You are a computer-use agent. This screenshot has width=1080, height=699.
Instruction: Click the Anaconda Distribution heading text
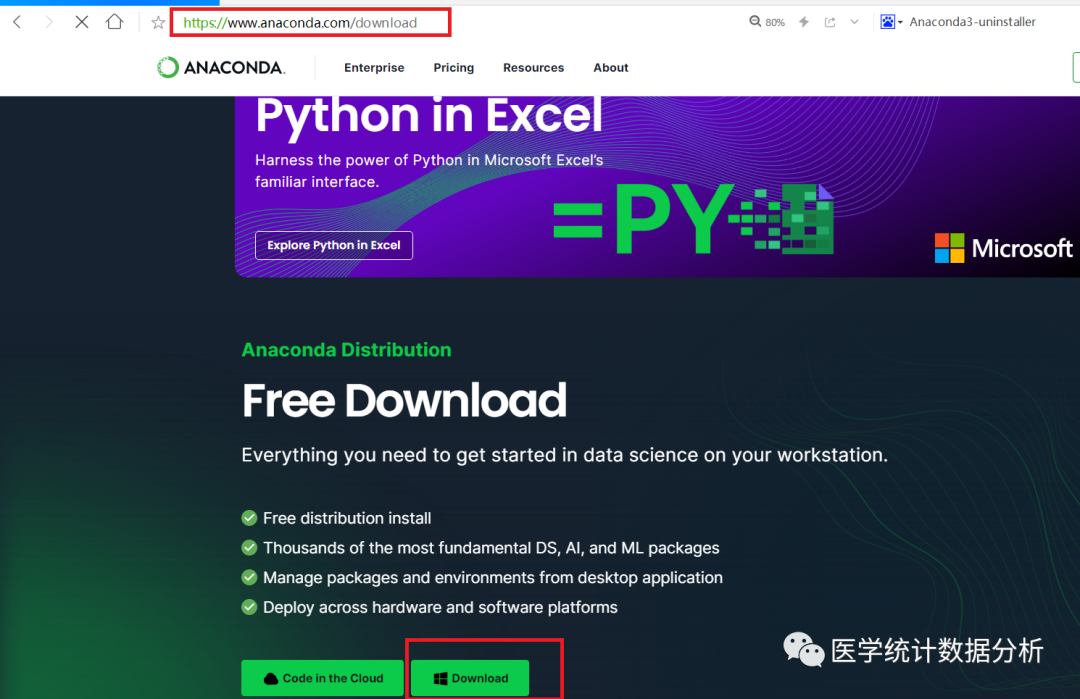point(346,350)
